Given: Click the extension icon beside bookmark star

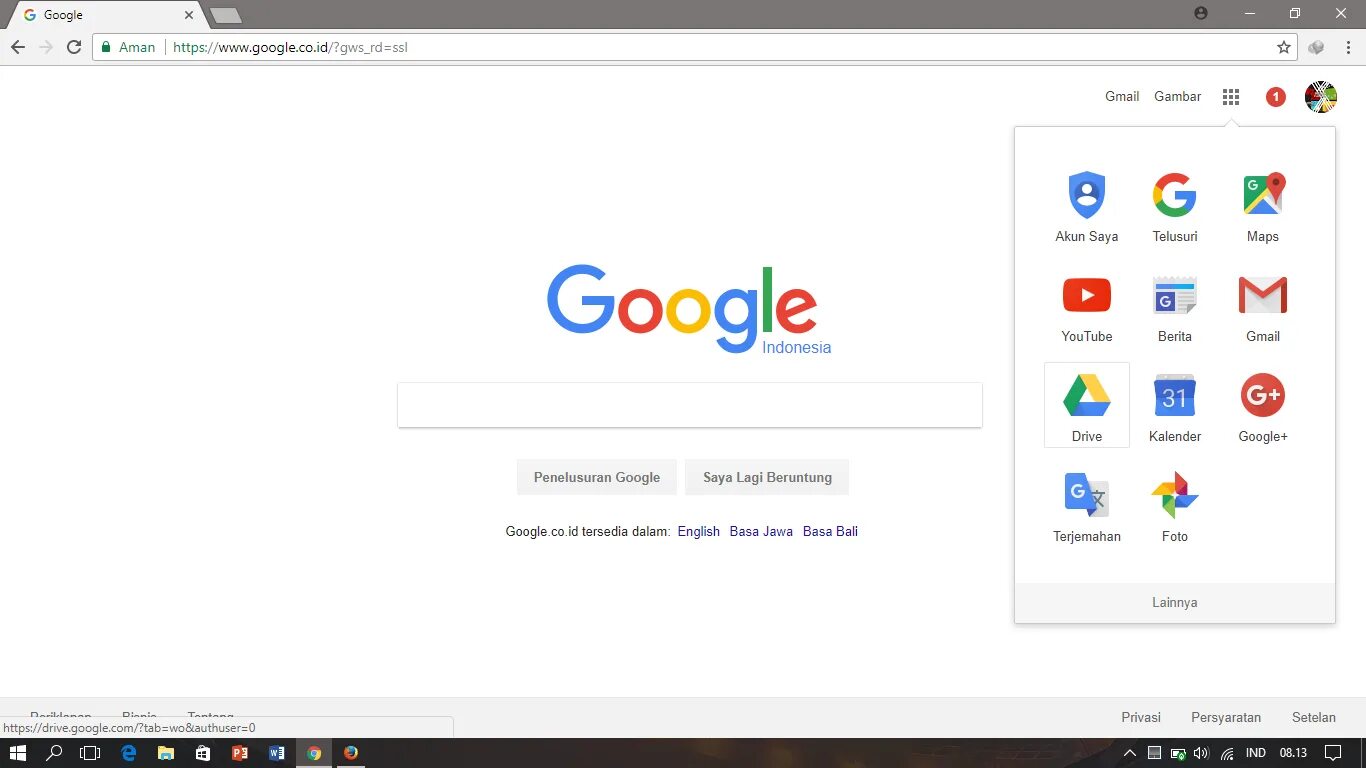Looking at the screenshot, I should [x=1316, y=47].
